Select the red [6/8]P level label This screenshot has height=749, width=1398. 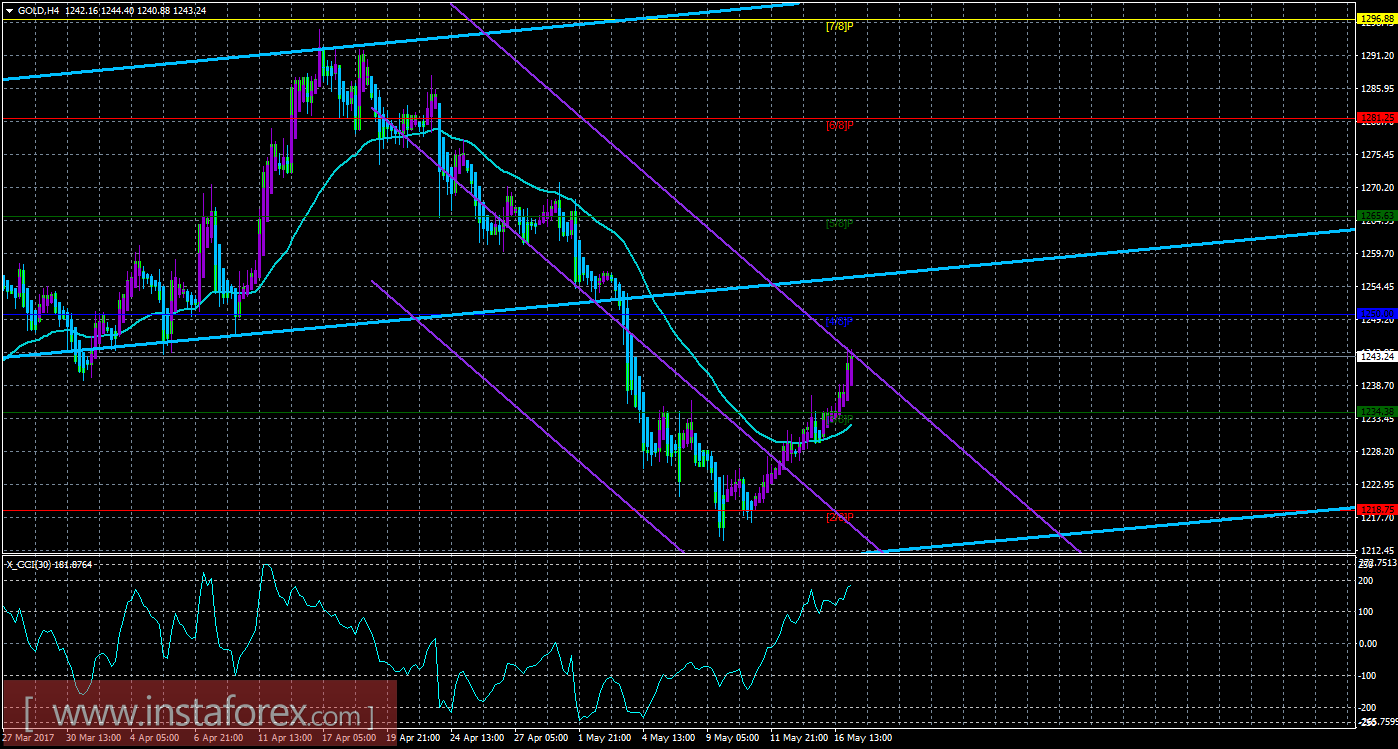(839, 125)
